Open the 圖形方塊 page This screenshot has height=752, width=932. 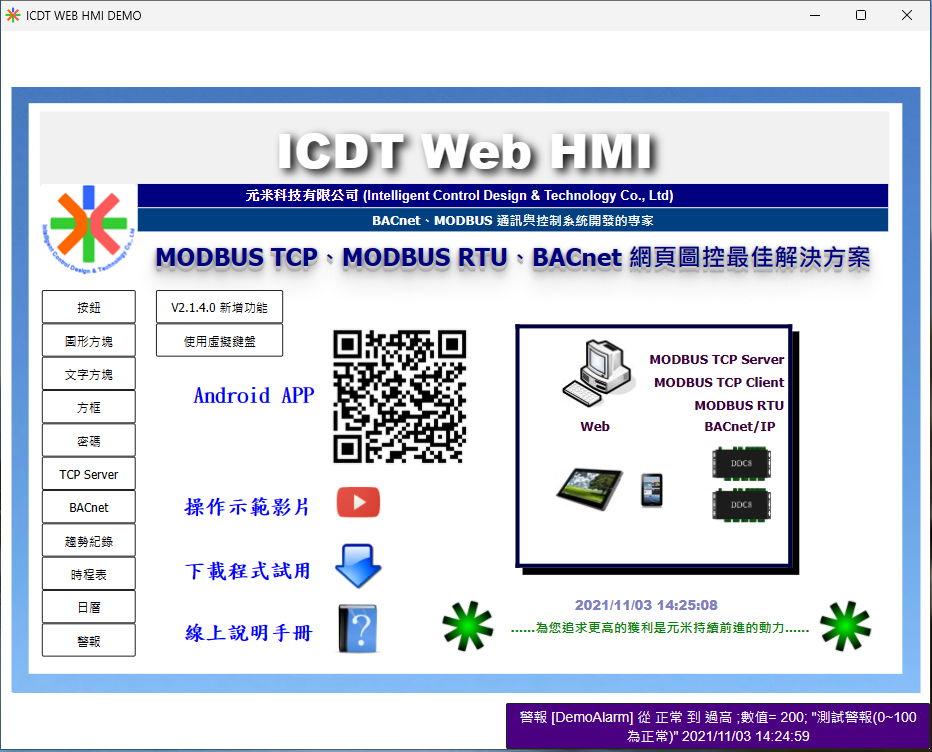(89, 341)
